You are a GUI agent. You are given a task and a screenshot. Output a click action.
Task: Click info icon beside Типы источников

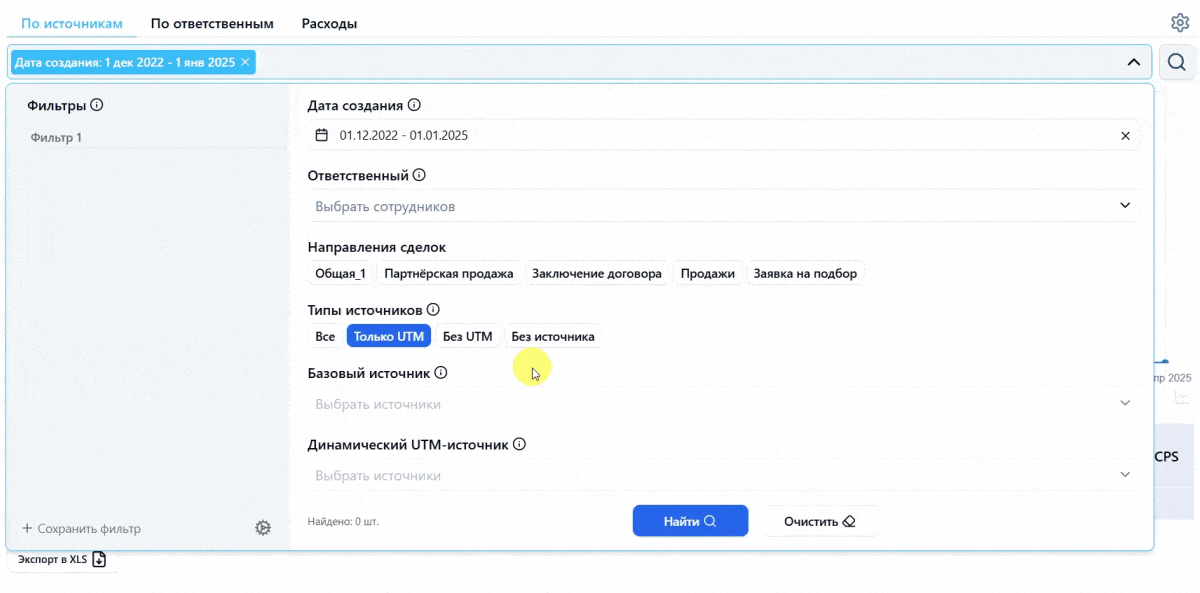[x=433, y=310]
